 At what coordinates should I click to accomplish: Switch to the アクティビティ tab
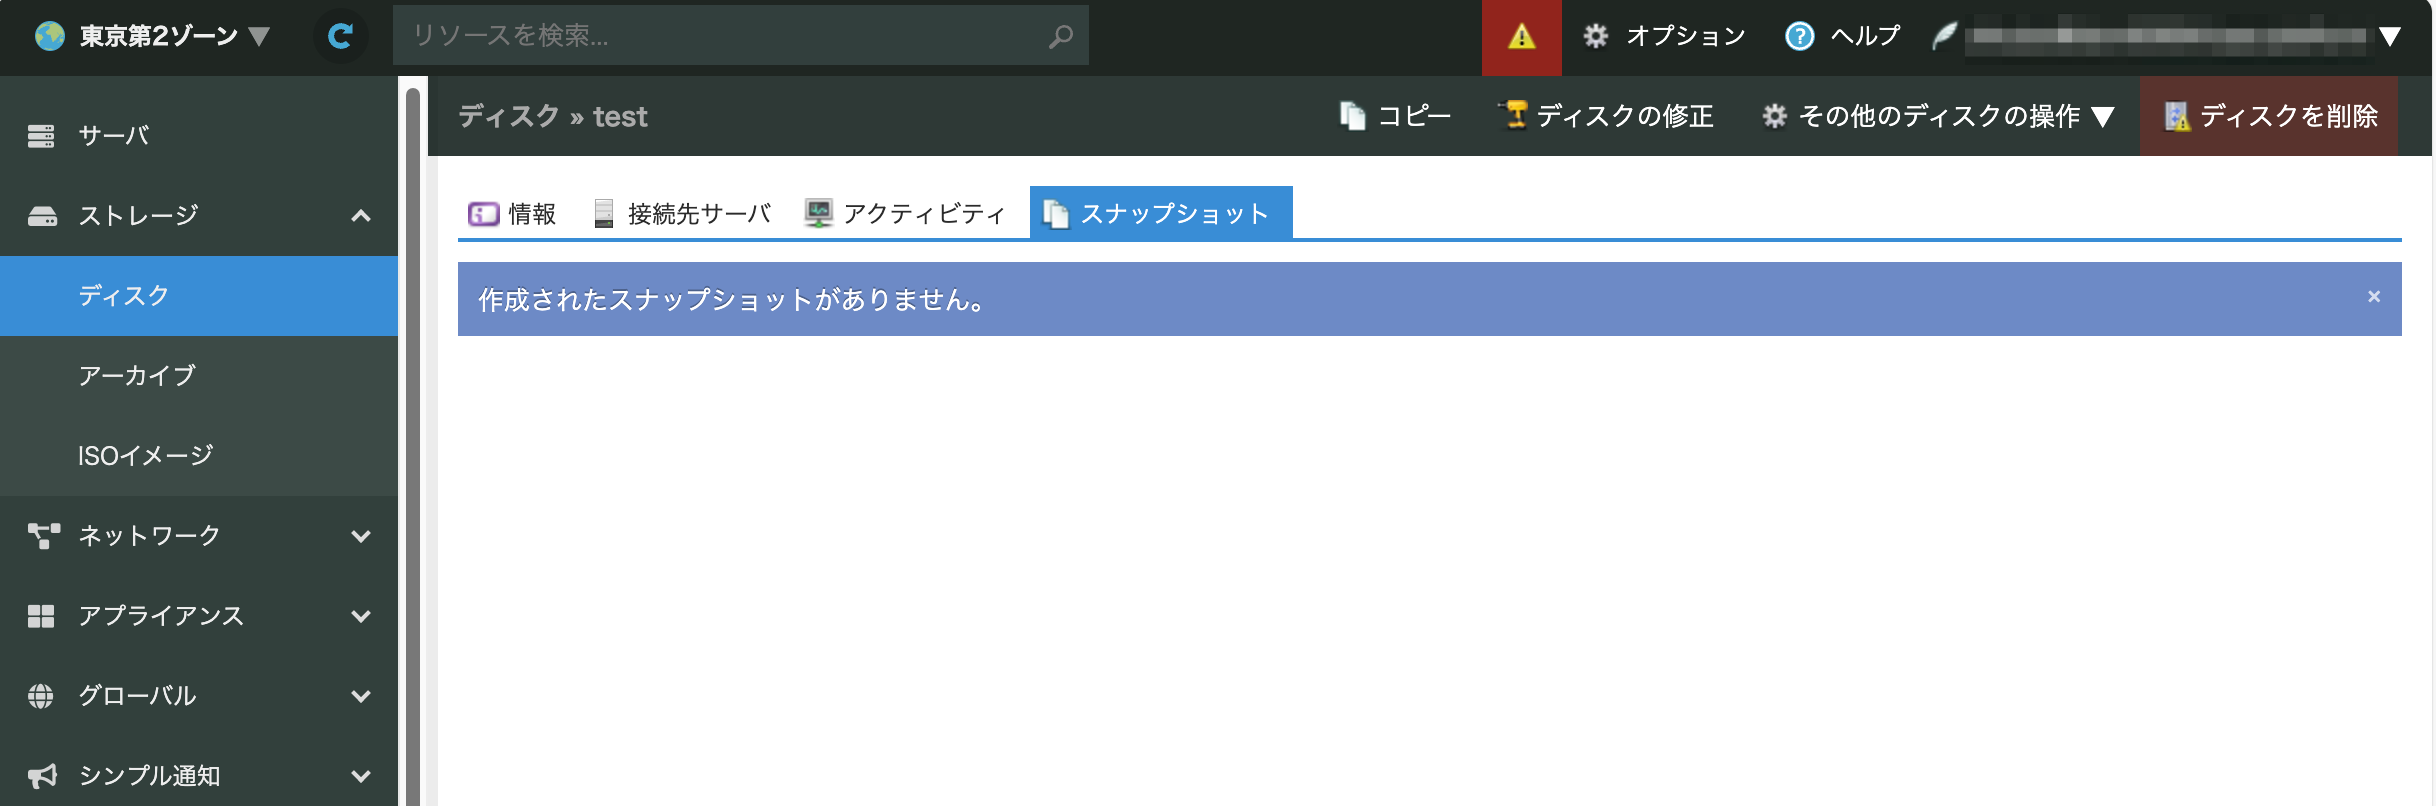(905, 214)
